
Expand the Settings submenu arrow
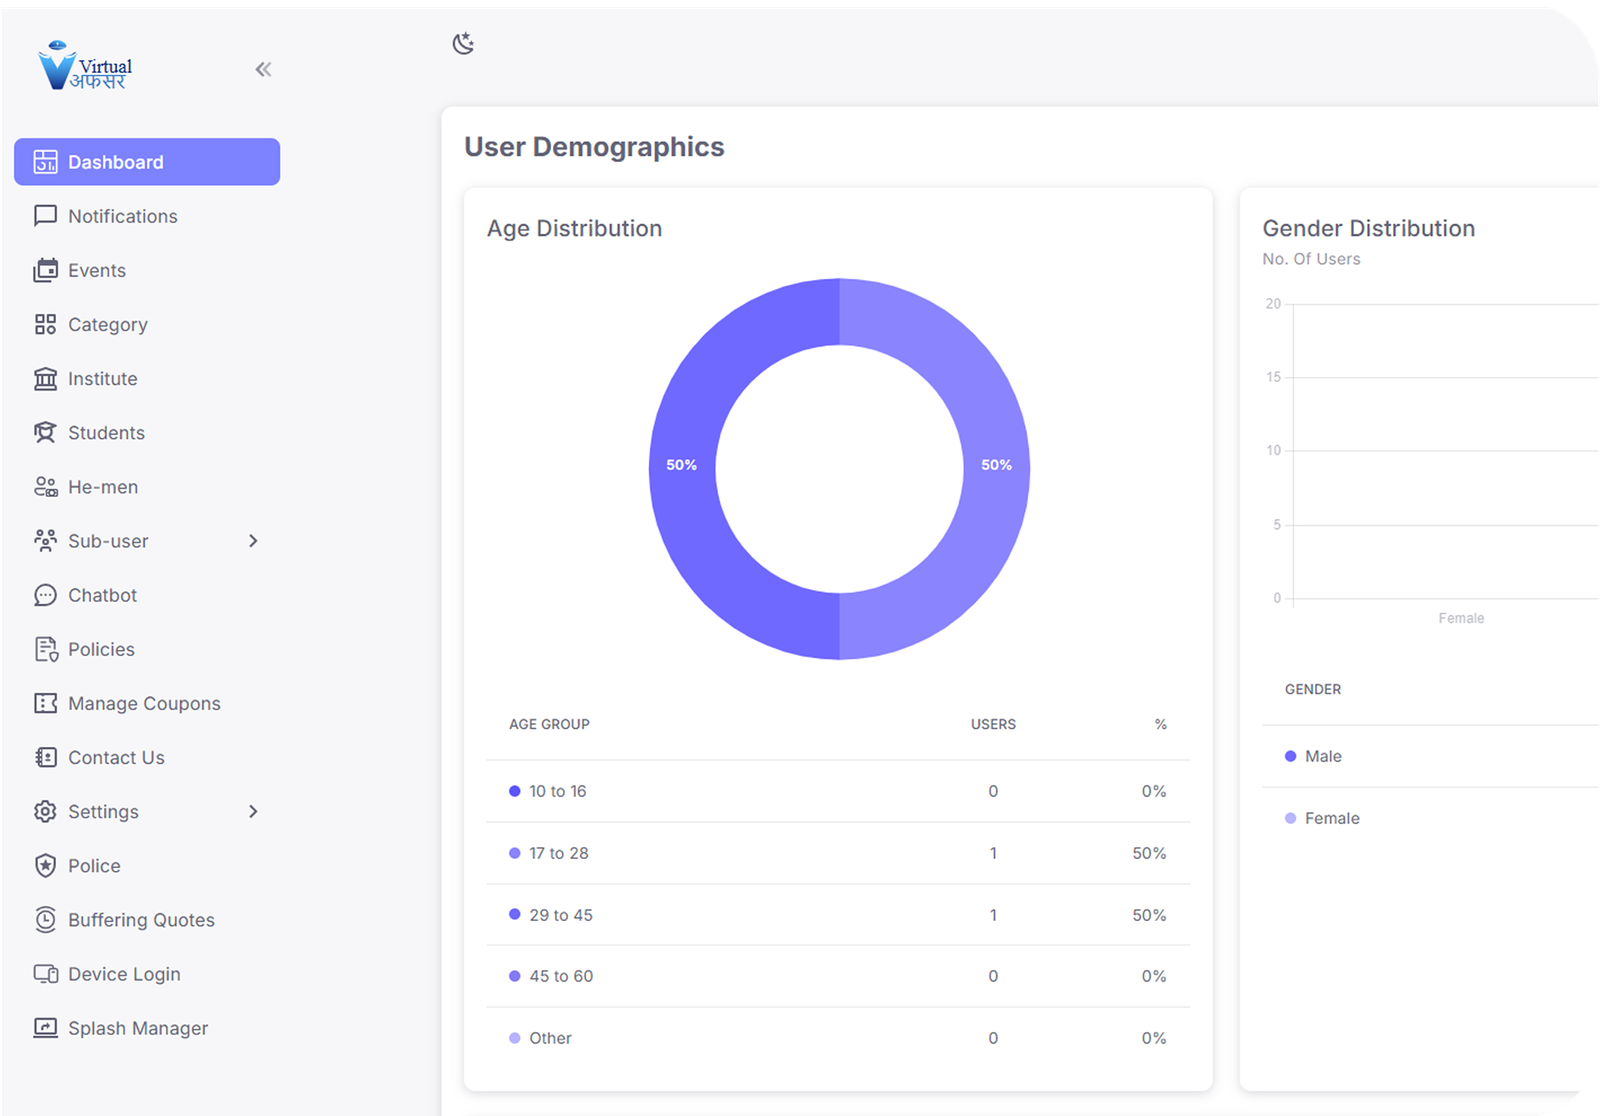[x=253, y=811]
